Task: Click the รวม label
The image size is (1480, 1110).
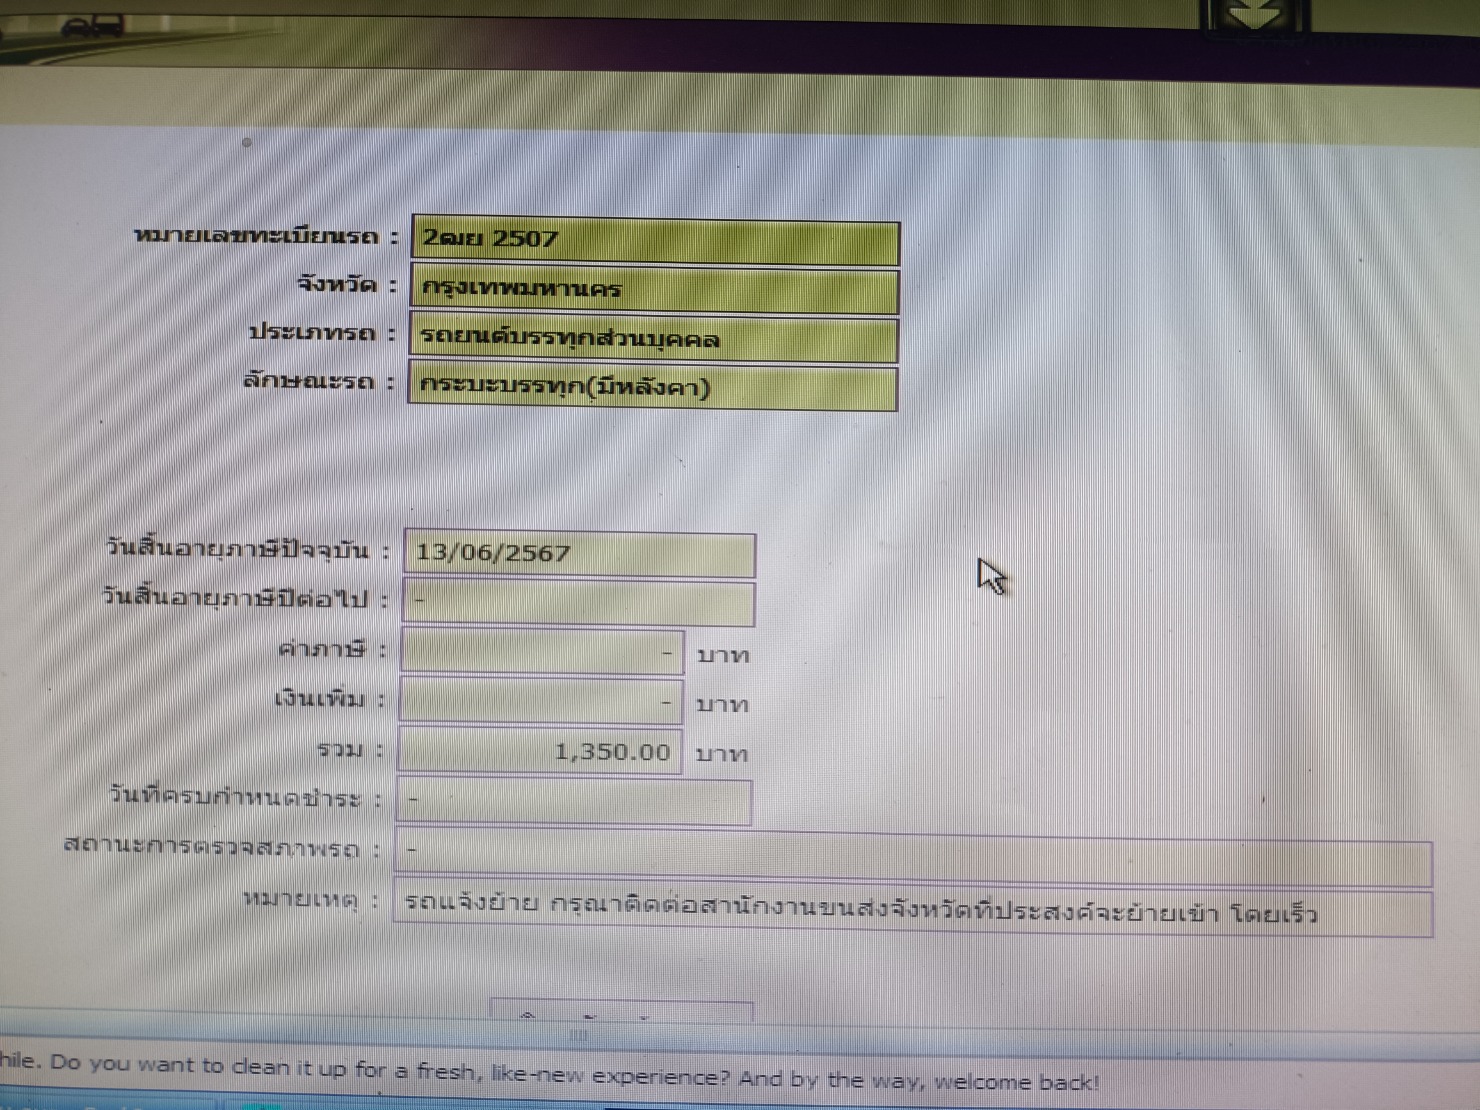Action: tap(349, 749)
